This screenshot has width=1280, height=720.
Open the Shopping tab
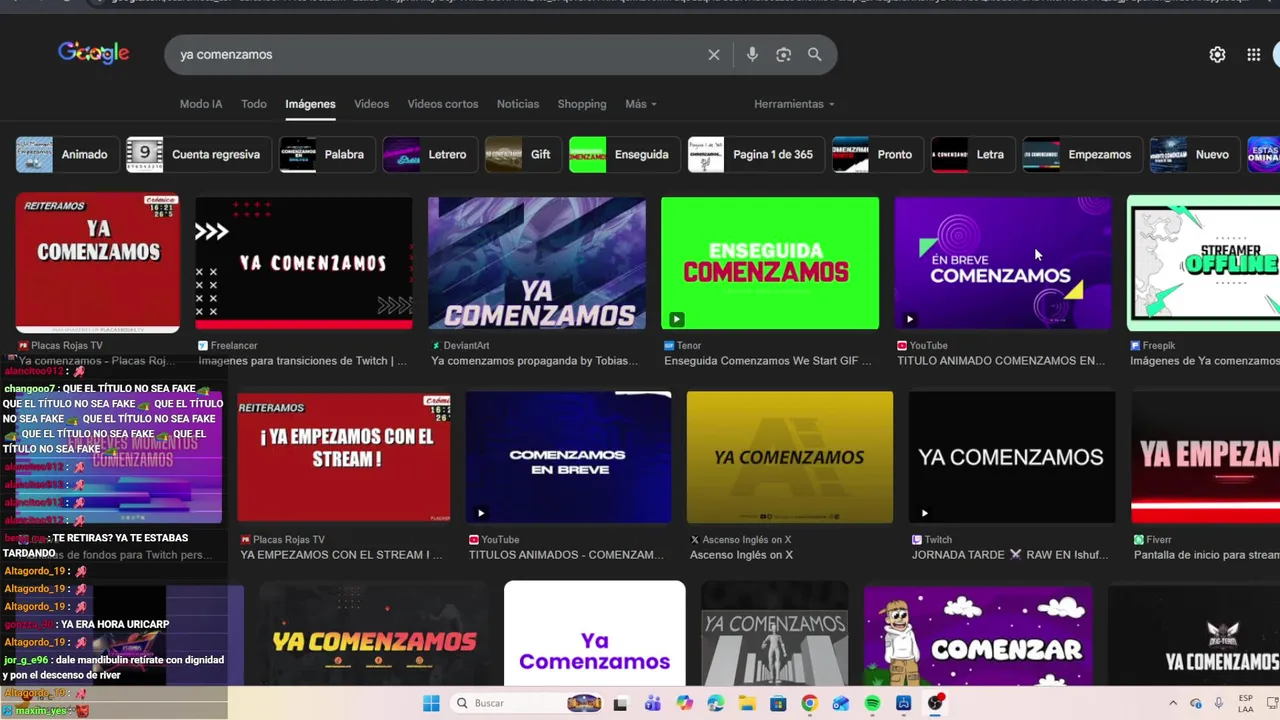pyautogui.click(x=582, y=104)
